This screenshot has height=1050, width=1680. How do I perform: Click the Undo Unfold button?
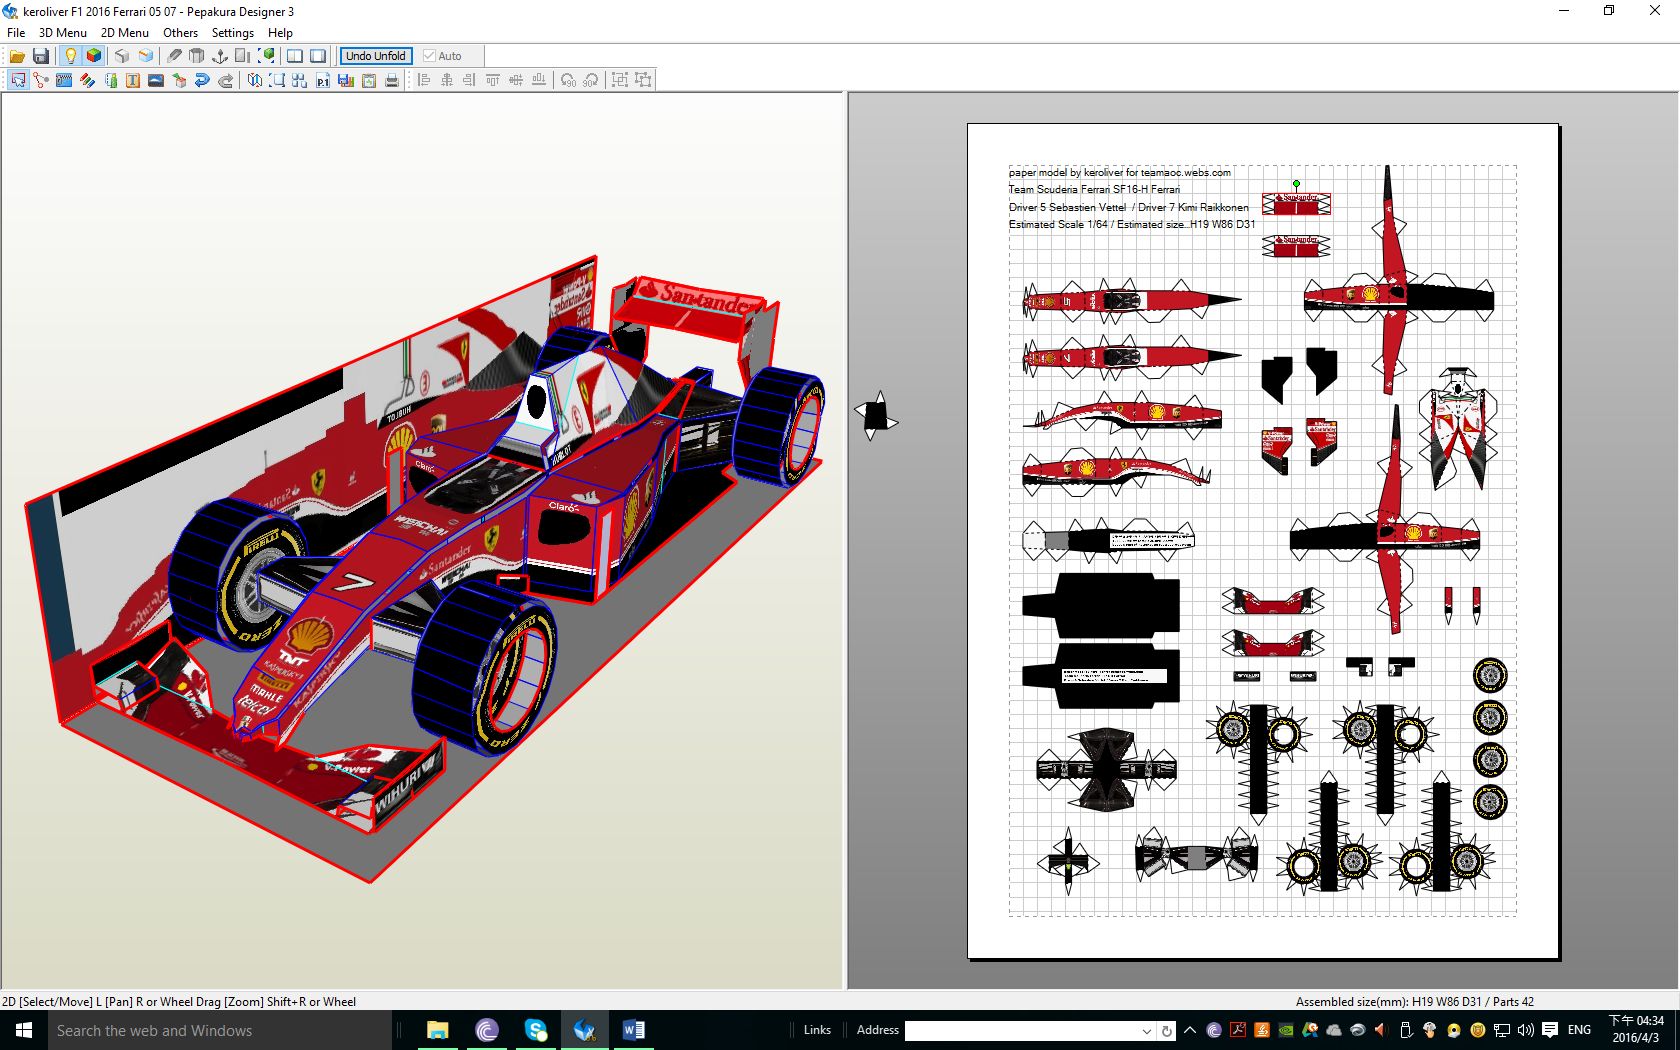[376, 56]
